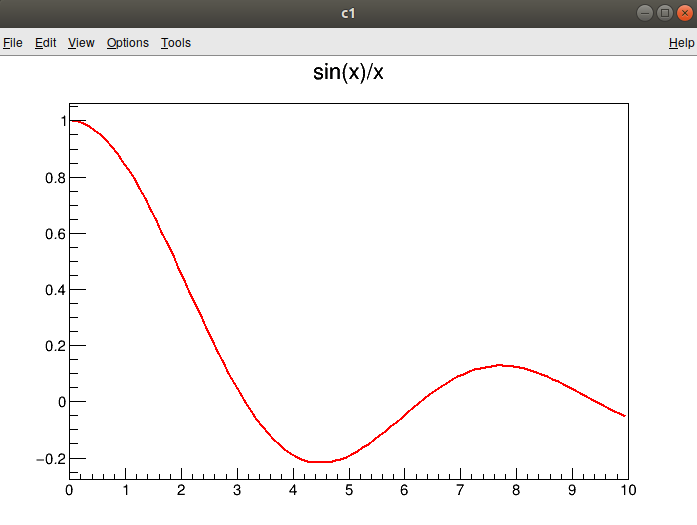The height and width of the screenshot is (525, 697).
Task: Open the Options menu
Action: pos(128,43)
